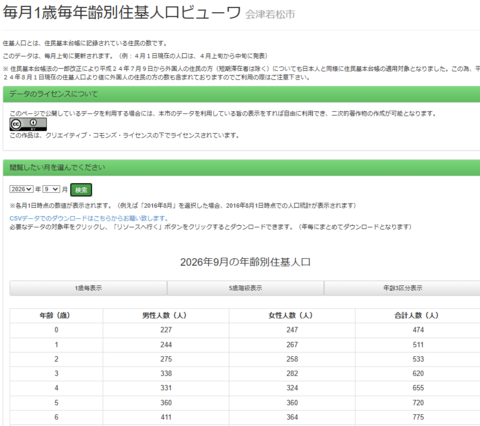Select female count 247 for age 0

[292, 330]
